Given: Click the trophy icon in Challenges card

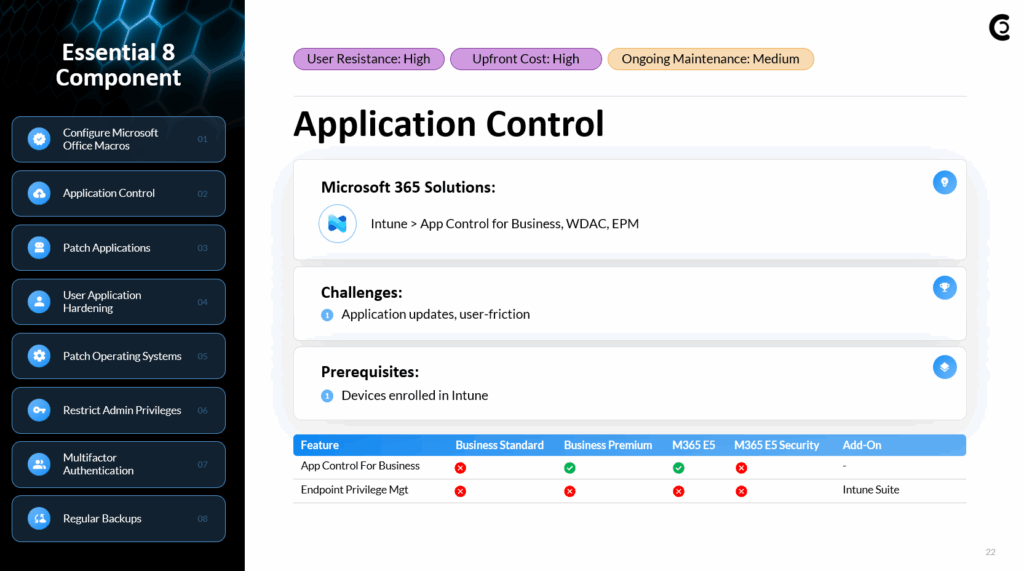Looking at the screenshot, I should [x=944, y=287].
